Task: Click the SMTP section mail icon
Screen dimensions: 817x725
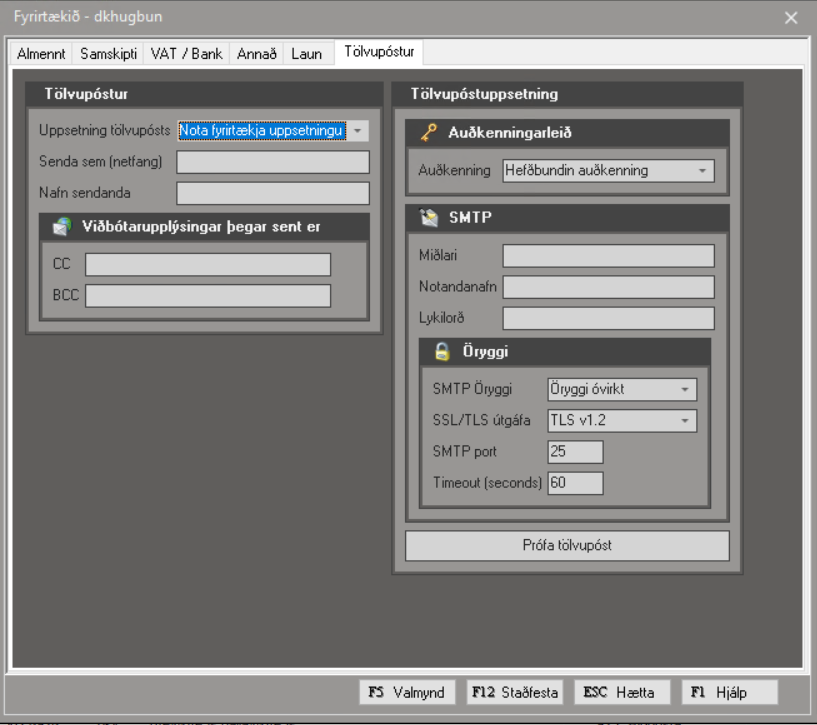Action: coord(430,217)
